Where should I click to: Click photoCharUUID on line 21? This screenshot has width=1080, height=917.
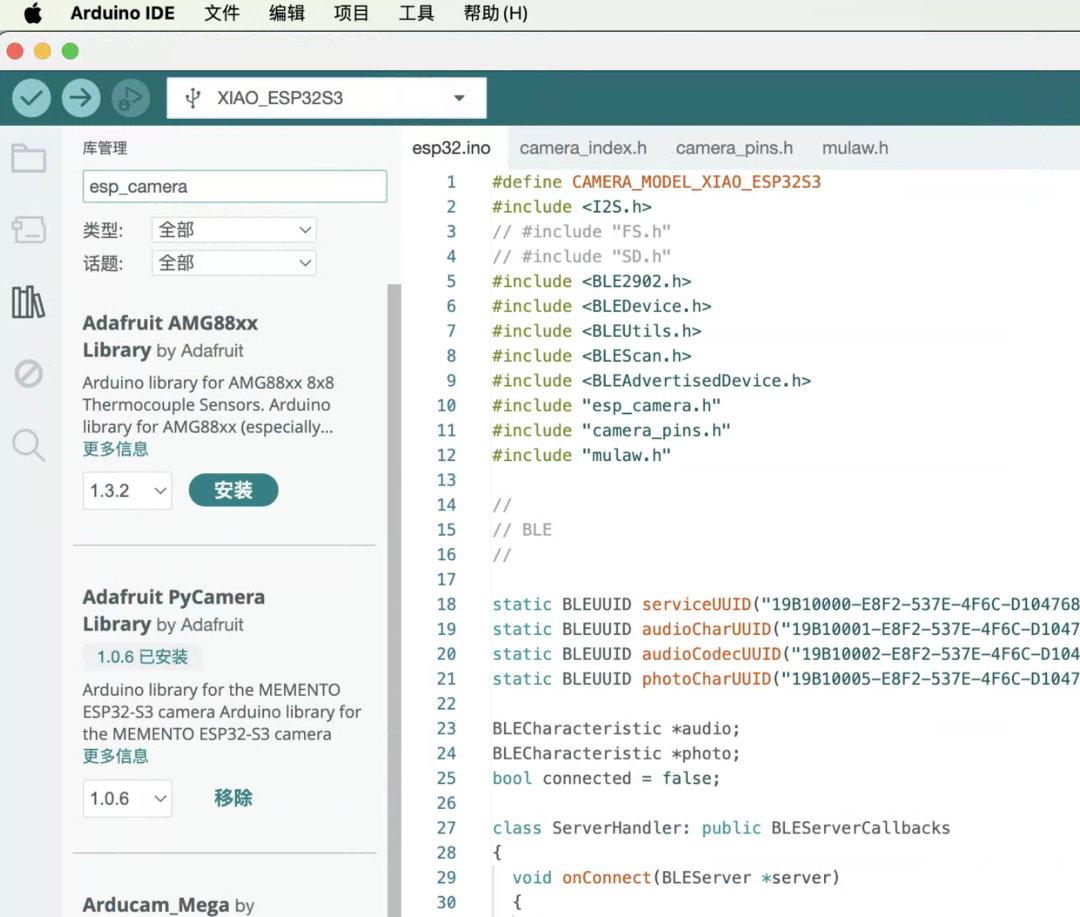pos(706,679)
